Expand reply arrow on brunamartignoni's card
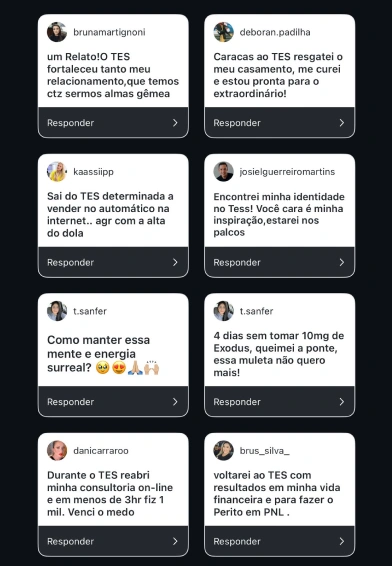This screenshot has height=566, width=392. (x=175, y=123)
